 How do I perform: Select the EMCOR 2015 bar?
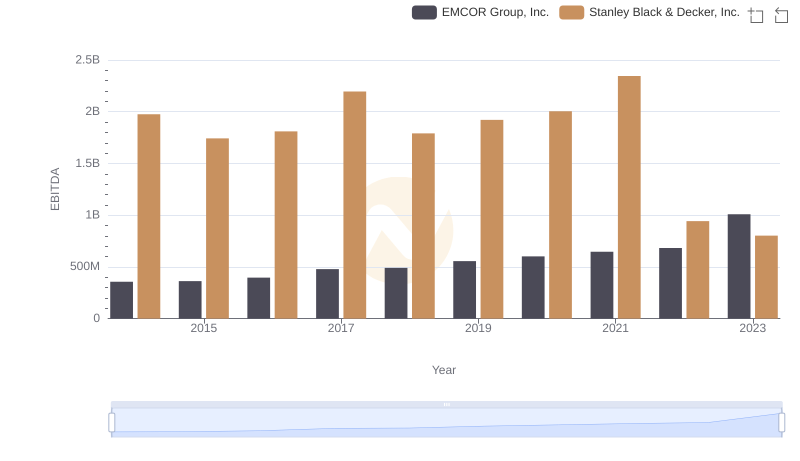click(190, 300)
